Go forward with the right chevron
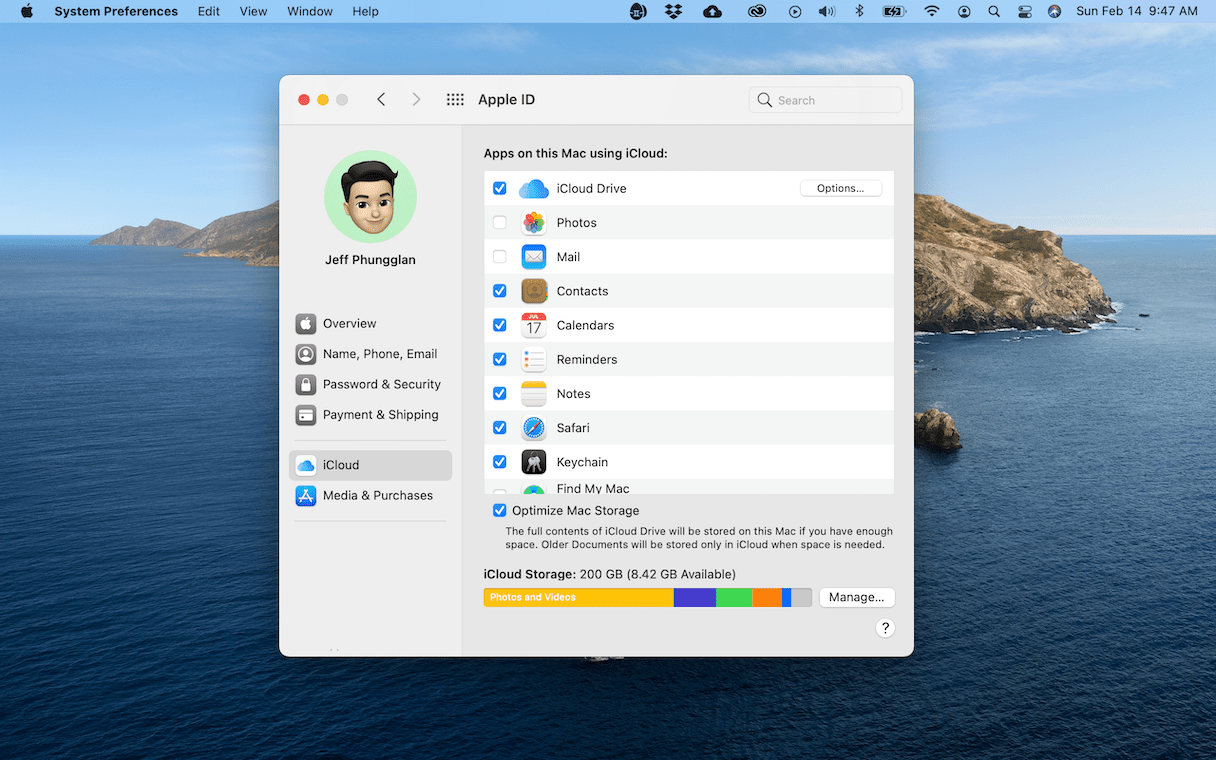 pos(416,100)
